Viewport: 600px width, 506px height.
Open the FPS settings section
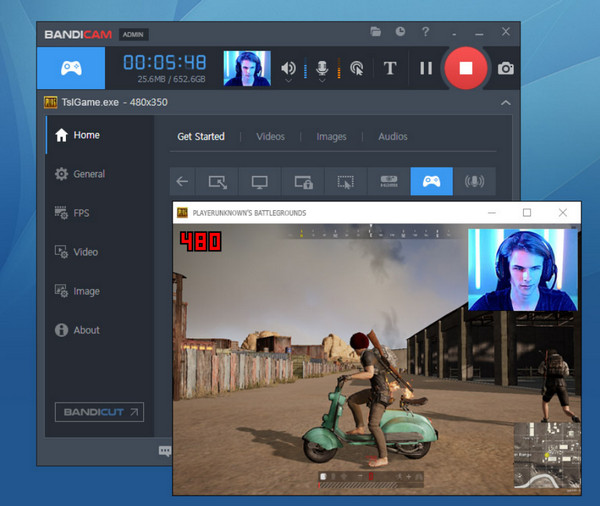coord(100,213)
